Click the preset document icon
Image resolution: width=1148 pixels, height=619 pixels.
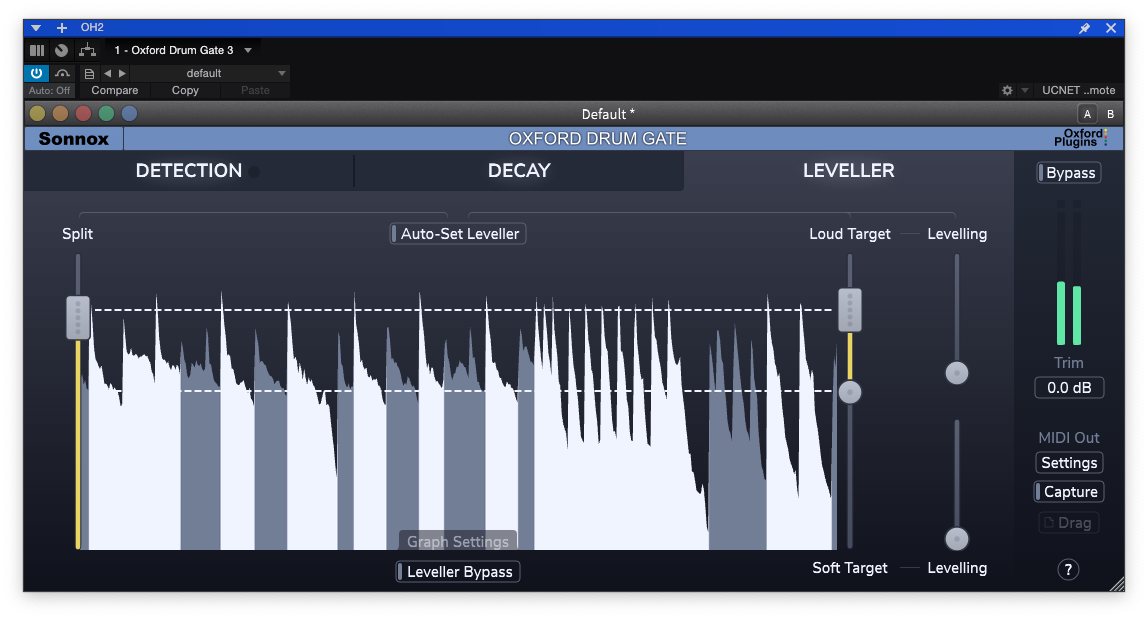pos(89,73)
